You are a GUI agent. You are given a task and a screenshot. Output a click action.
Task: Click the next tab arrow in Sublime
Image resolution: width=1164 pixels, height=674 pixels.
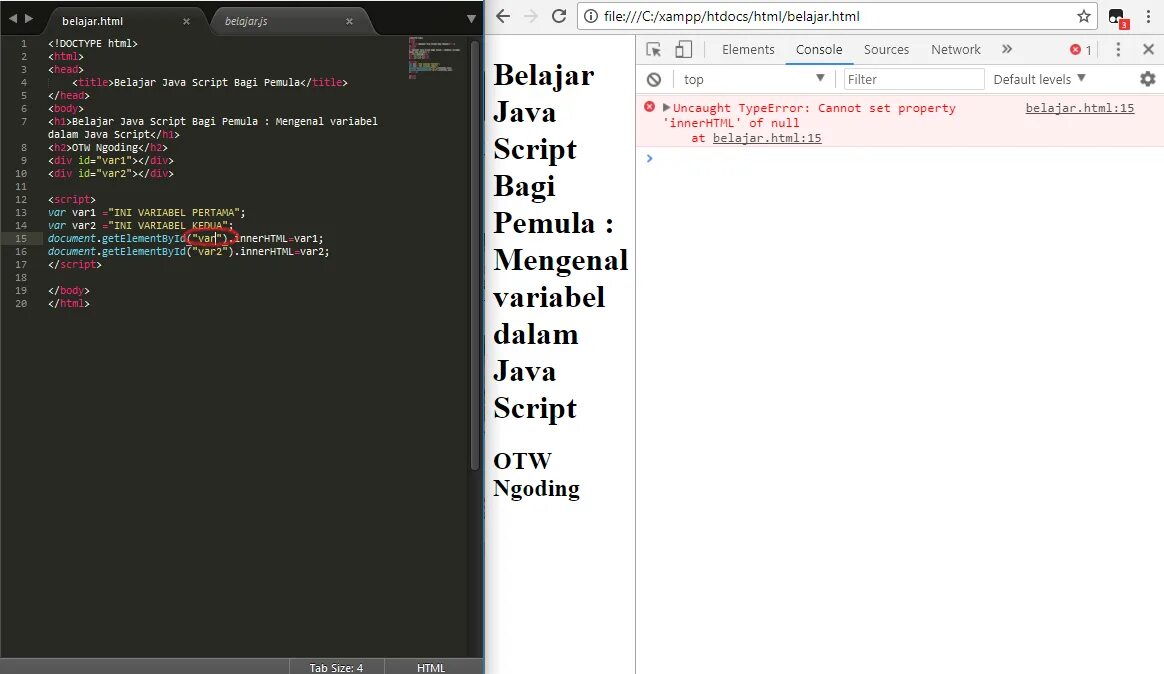click(x=29, y=18)
